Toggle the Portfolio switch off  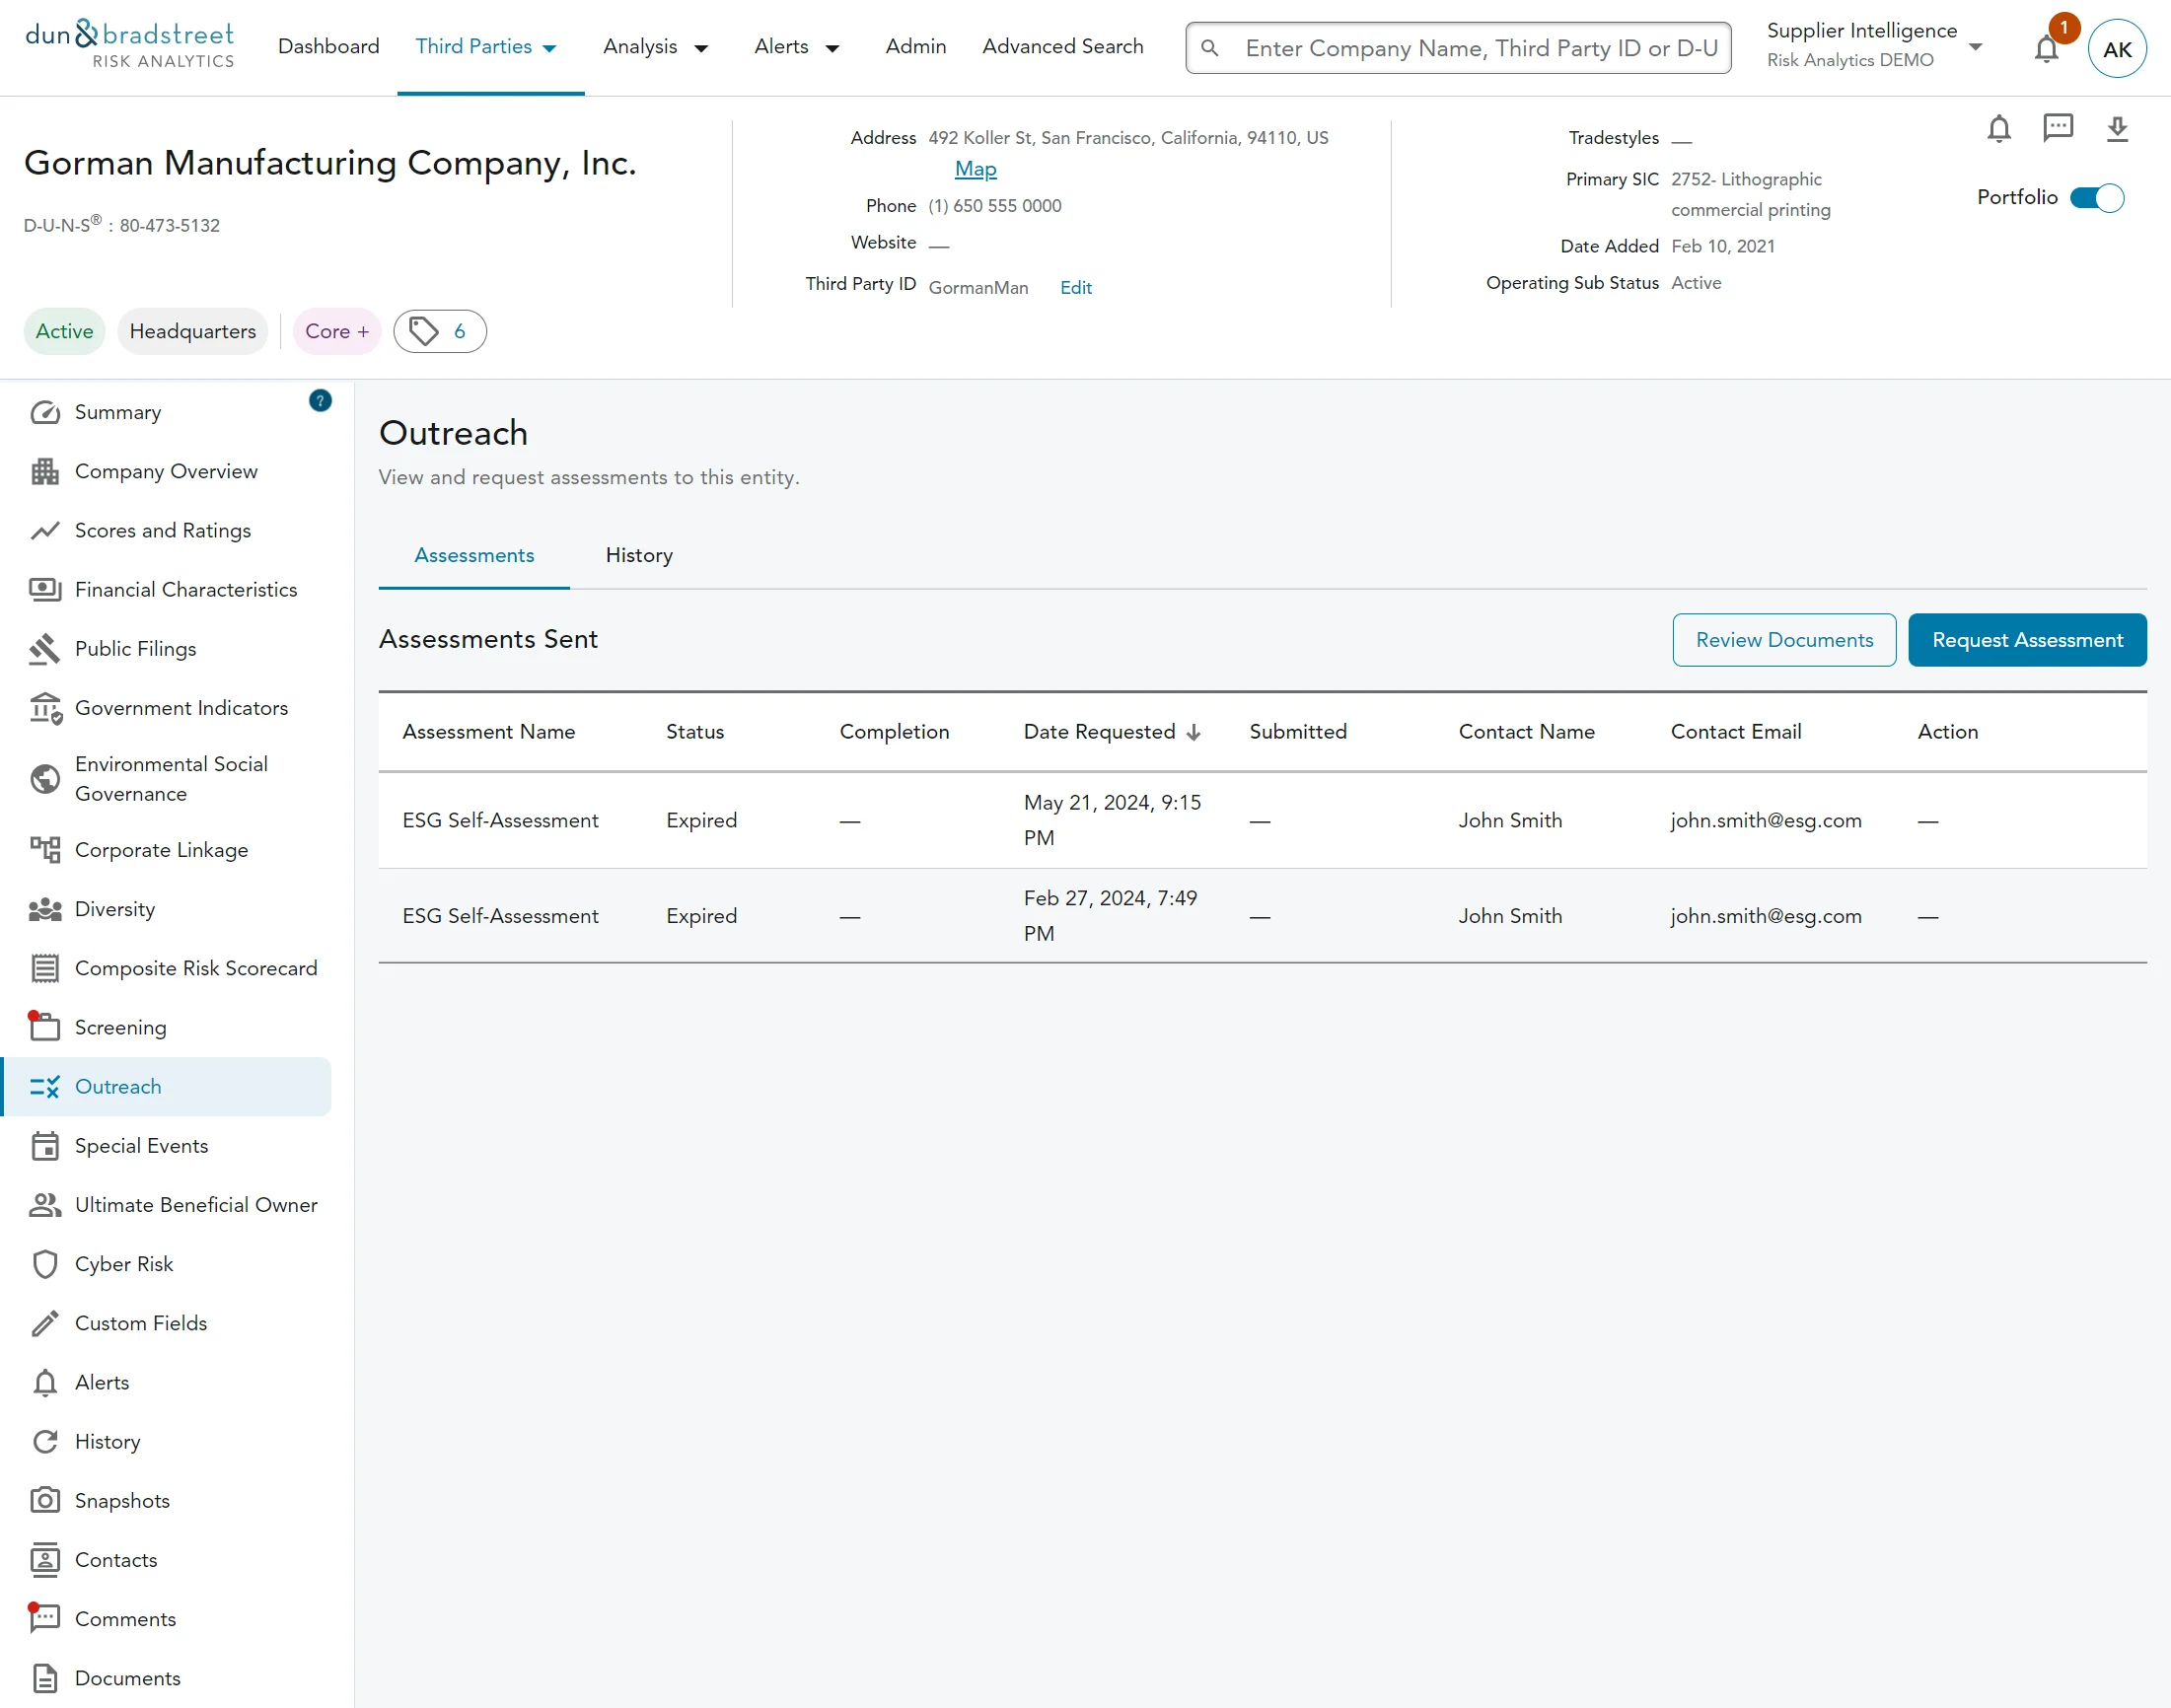point(2097,198)
